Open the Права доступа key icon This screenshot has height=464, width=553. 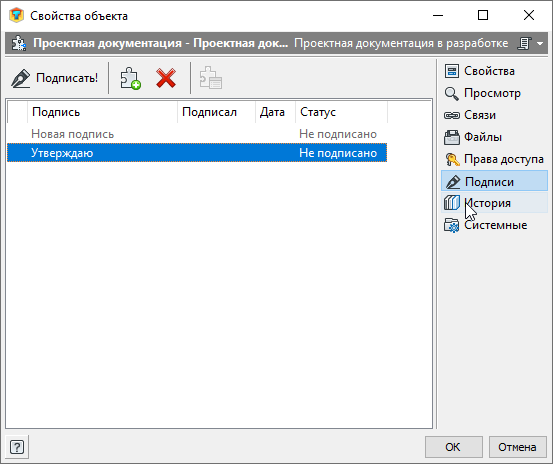pyautogui.click(x=452, y=159)
